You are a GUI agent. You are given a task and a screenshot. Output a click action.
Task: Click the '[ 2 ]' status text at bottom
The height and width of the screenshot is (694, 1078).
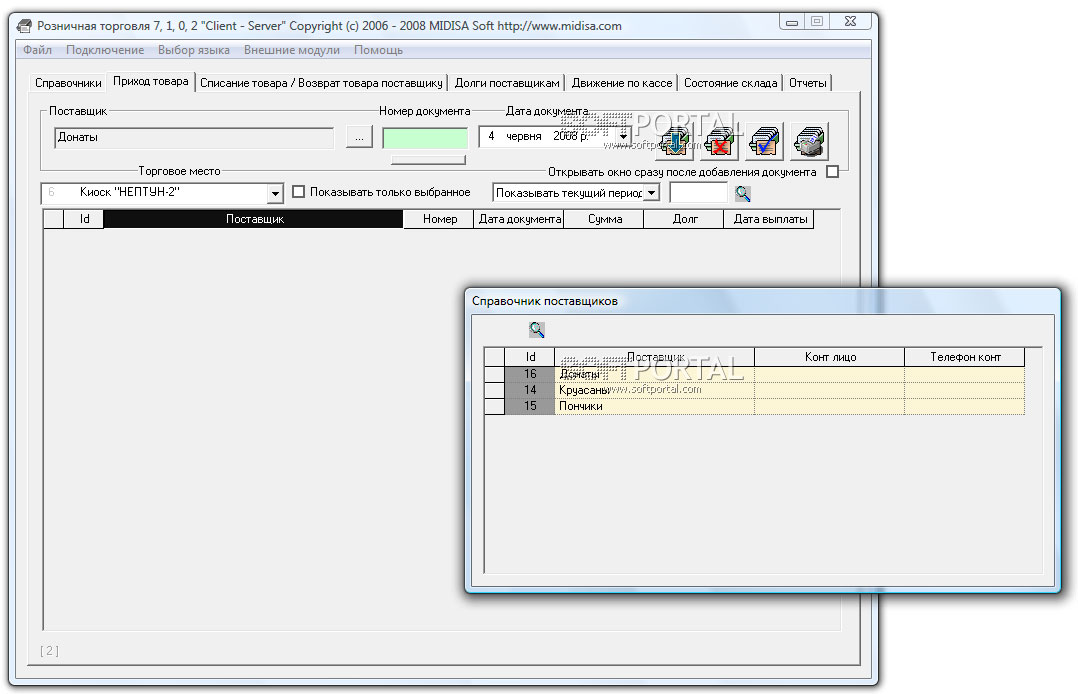pyautogui.click(x=50, y=651)
